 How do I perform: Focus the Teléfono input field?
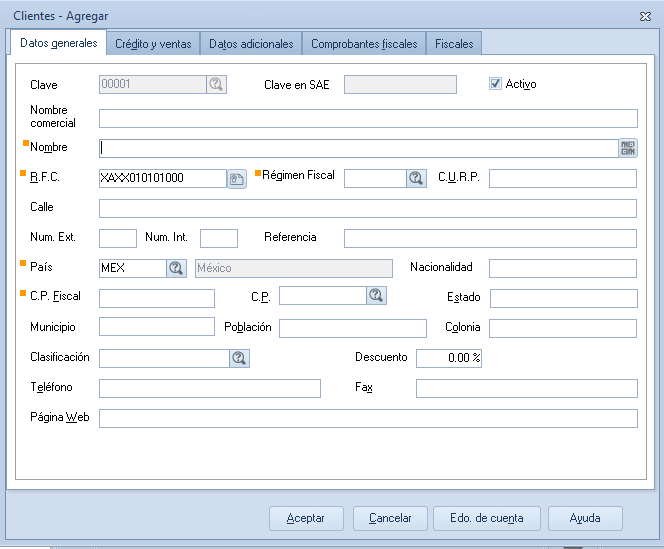pos(210,388)
